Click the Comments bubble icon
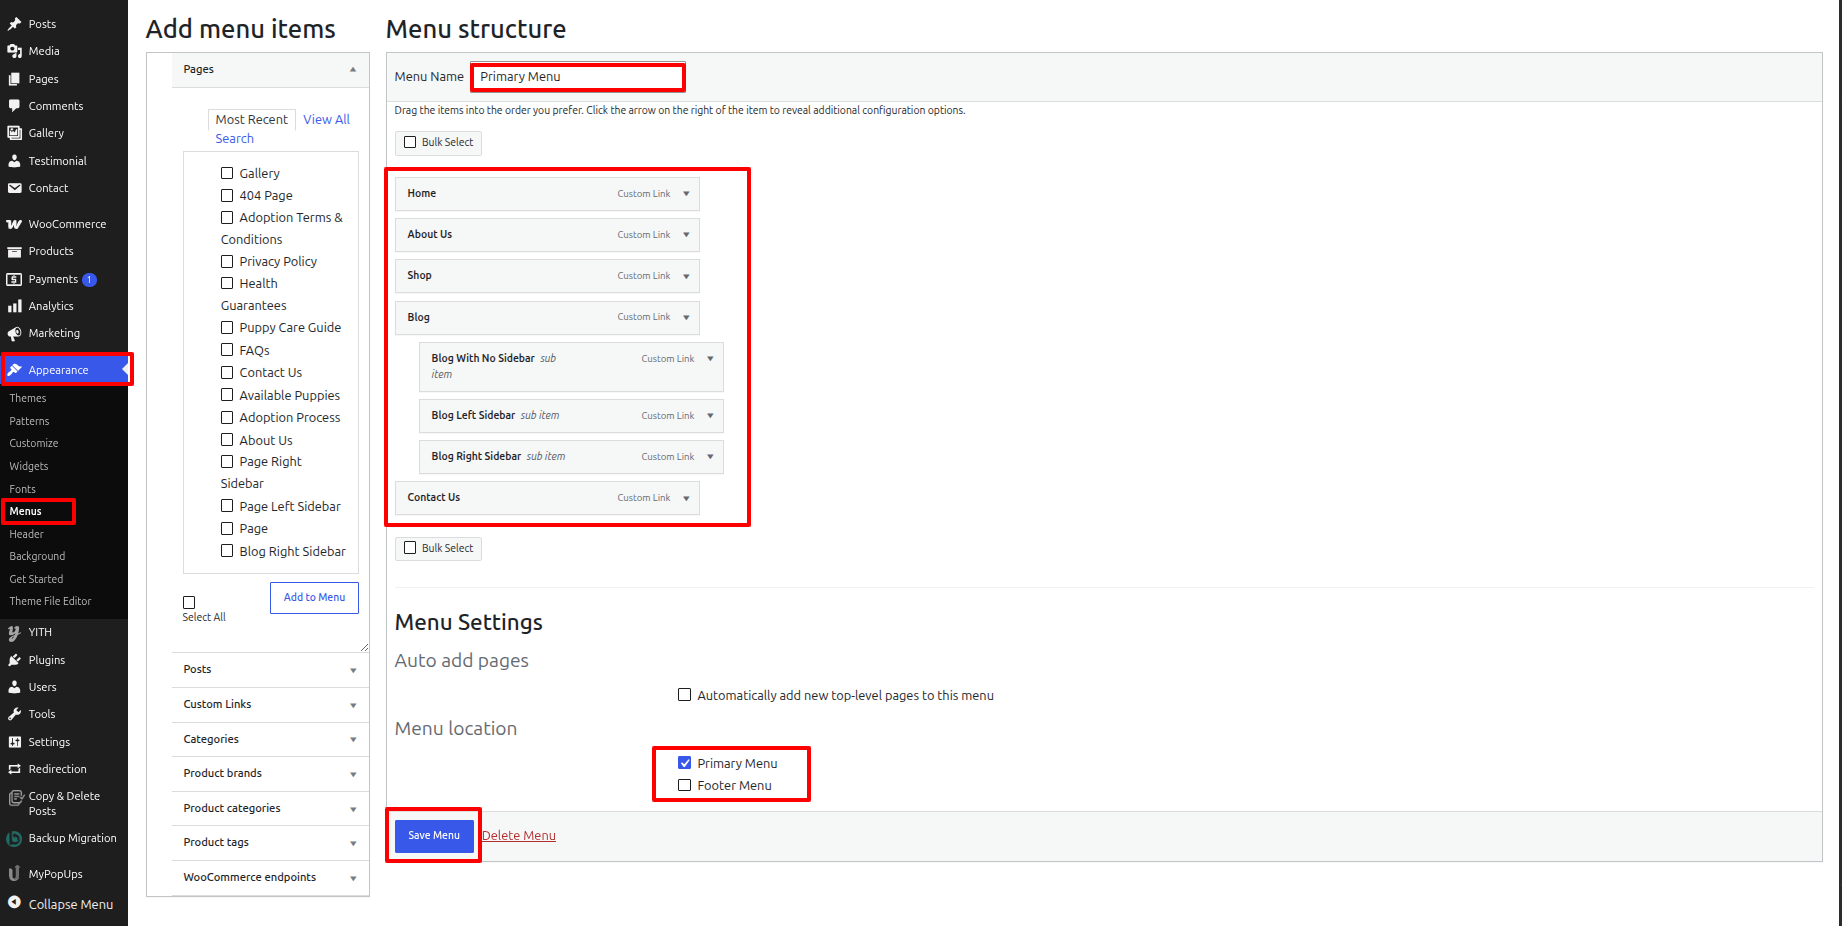 (14, 106)
